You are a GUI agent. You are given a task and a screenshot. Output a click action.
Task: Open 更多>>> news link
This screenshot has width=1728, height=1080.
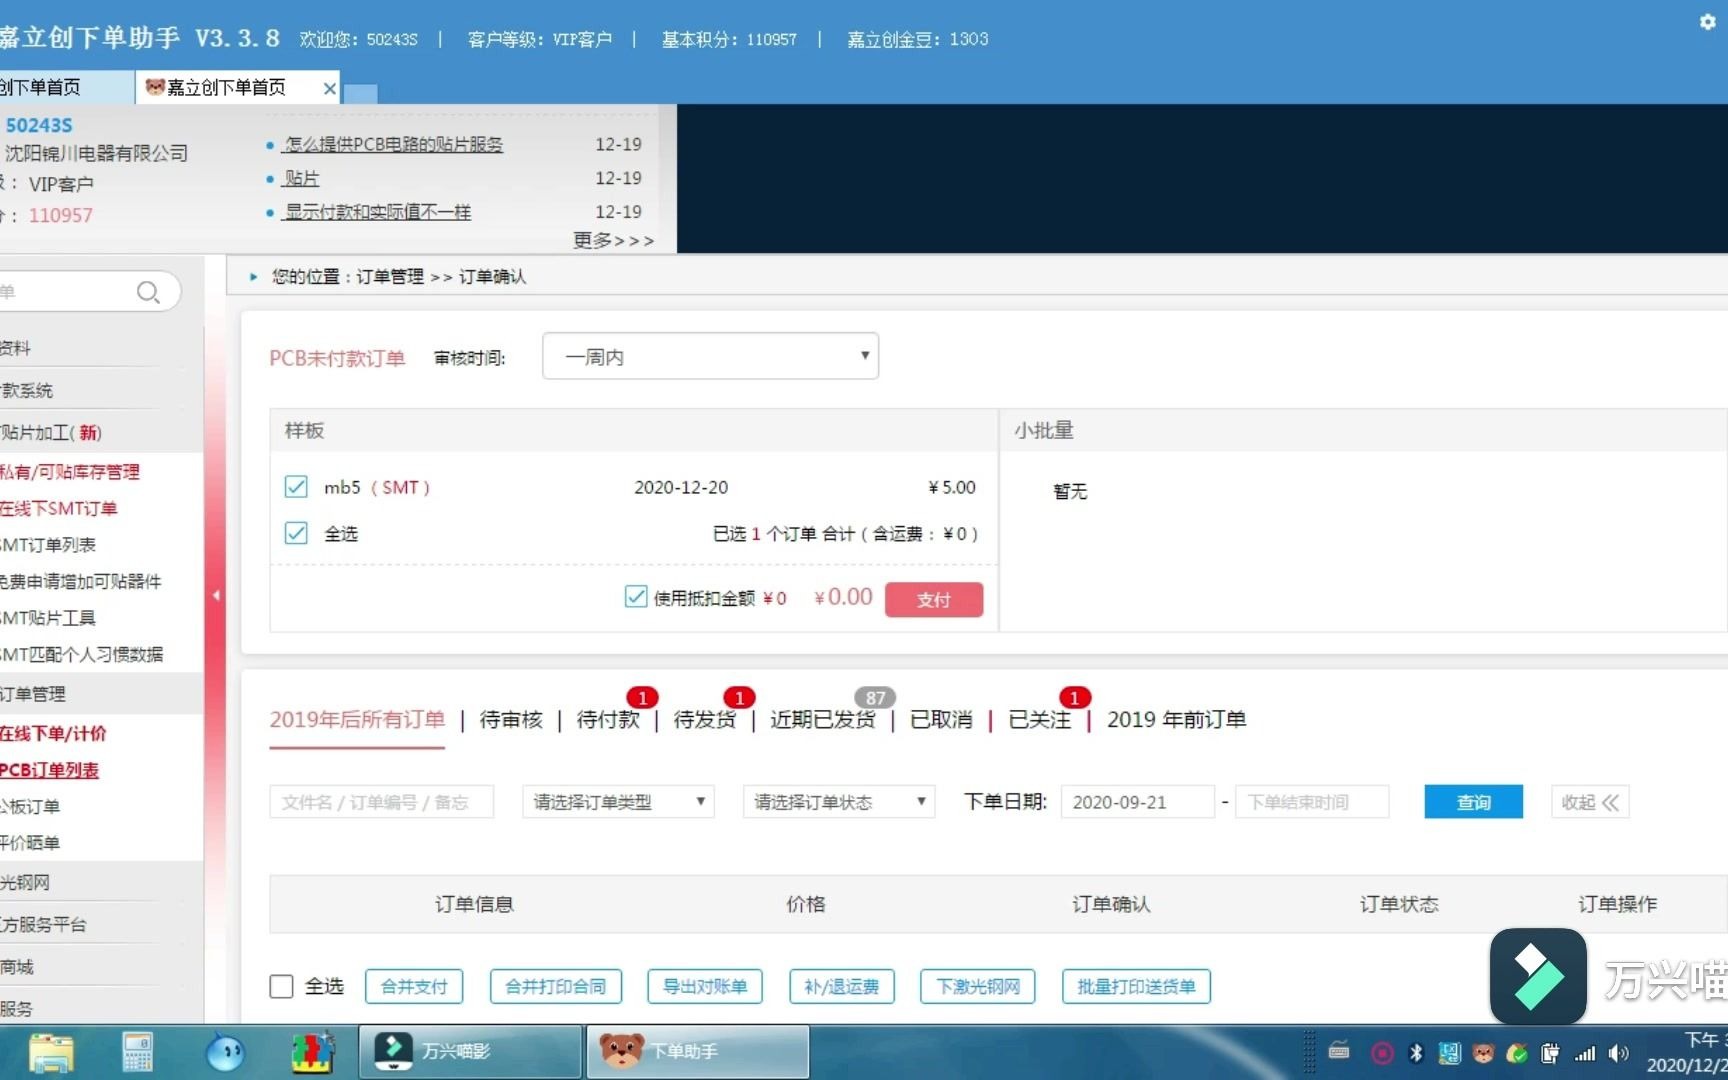click(x=614, y=240)
